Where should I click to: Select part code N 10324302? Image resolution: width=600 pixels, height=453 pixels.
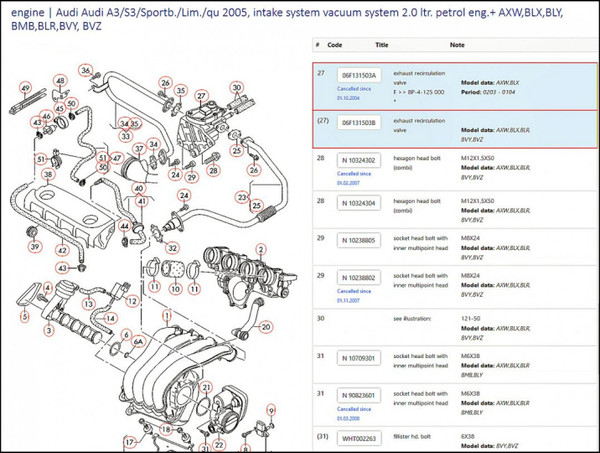358,160
